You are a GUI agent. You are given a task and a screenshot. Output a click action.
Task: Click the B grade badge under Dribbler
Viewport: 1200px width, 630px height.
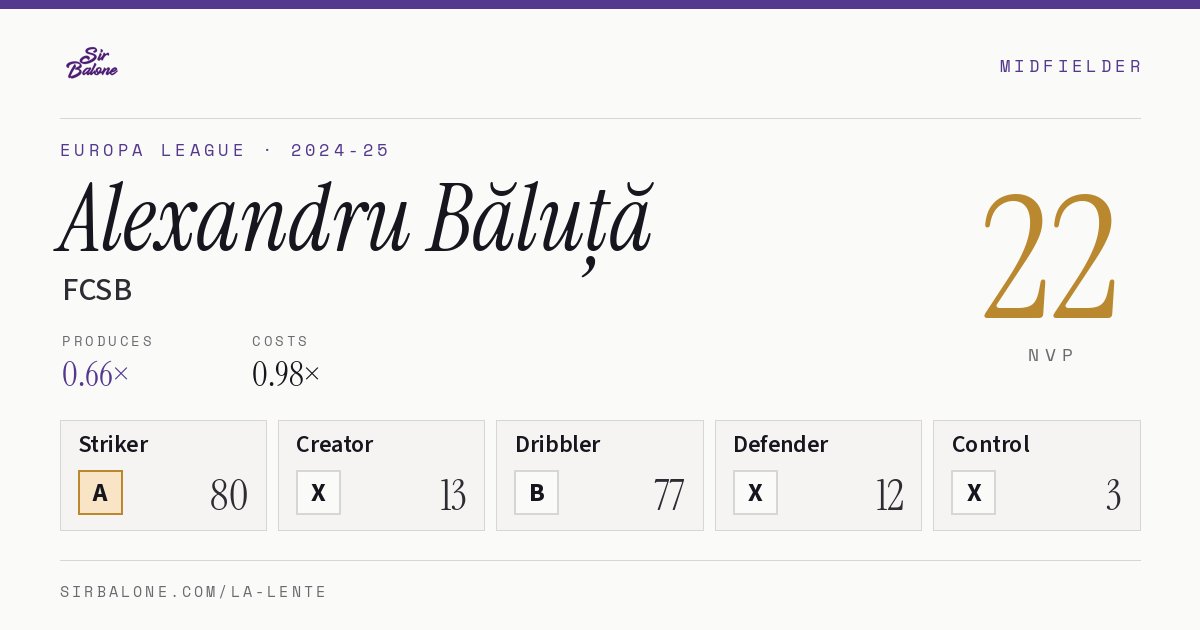click(x=537, y=493)
